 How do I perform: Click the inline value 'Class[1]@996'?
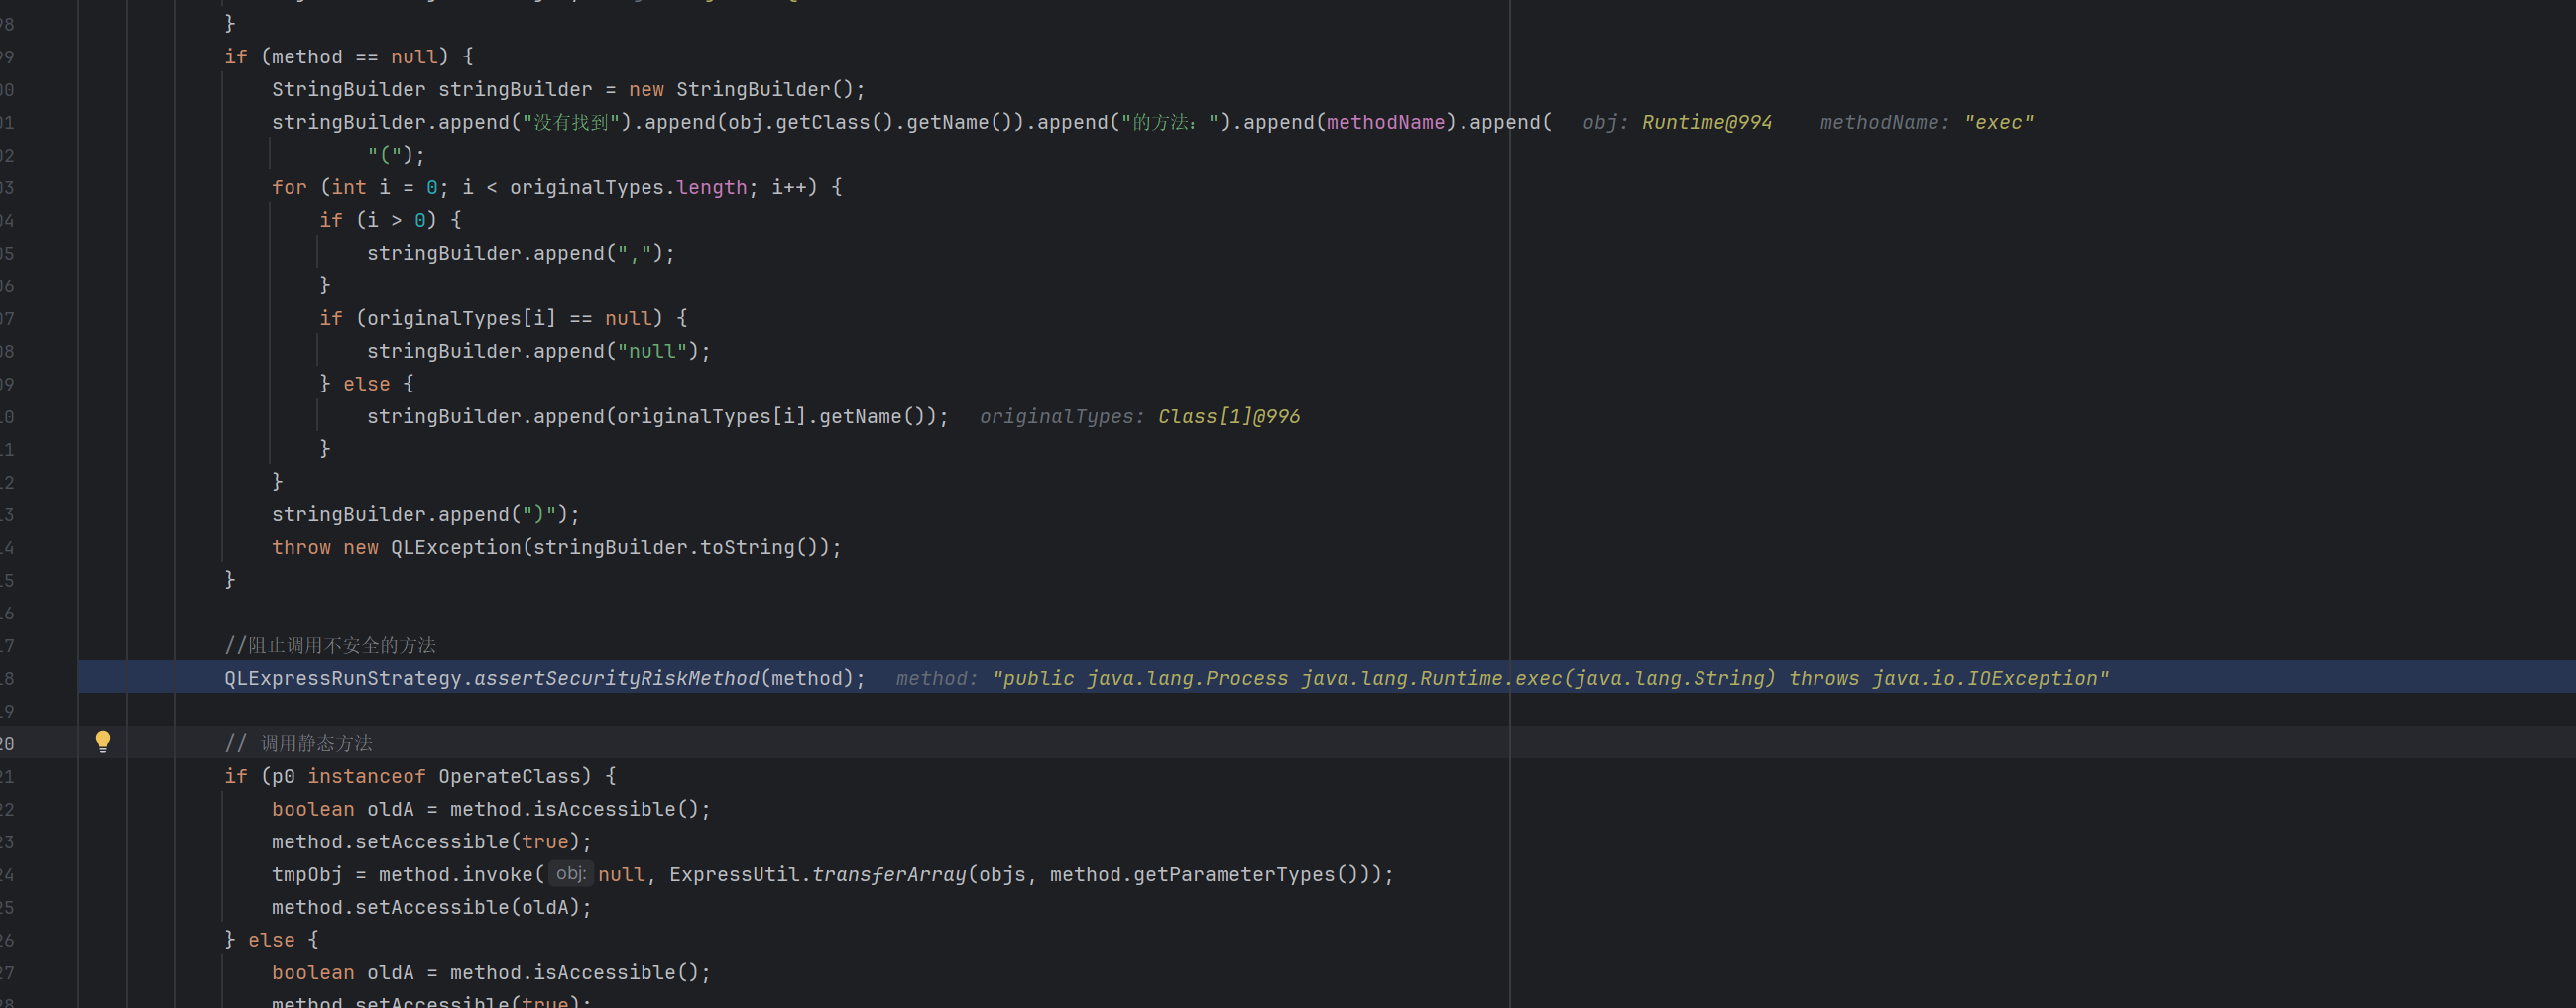(x=1229, y=416)
